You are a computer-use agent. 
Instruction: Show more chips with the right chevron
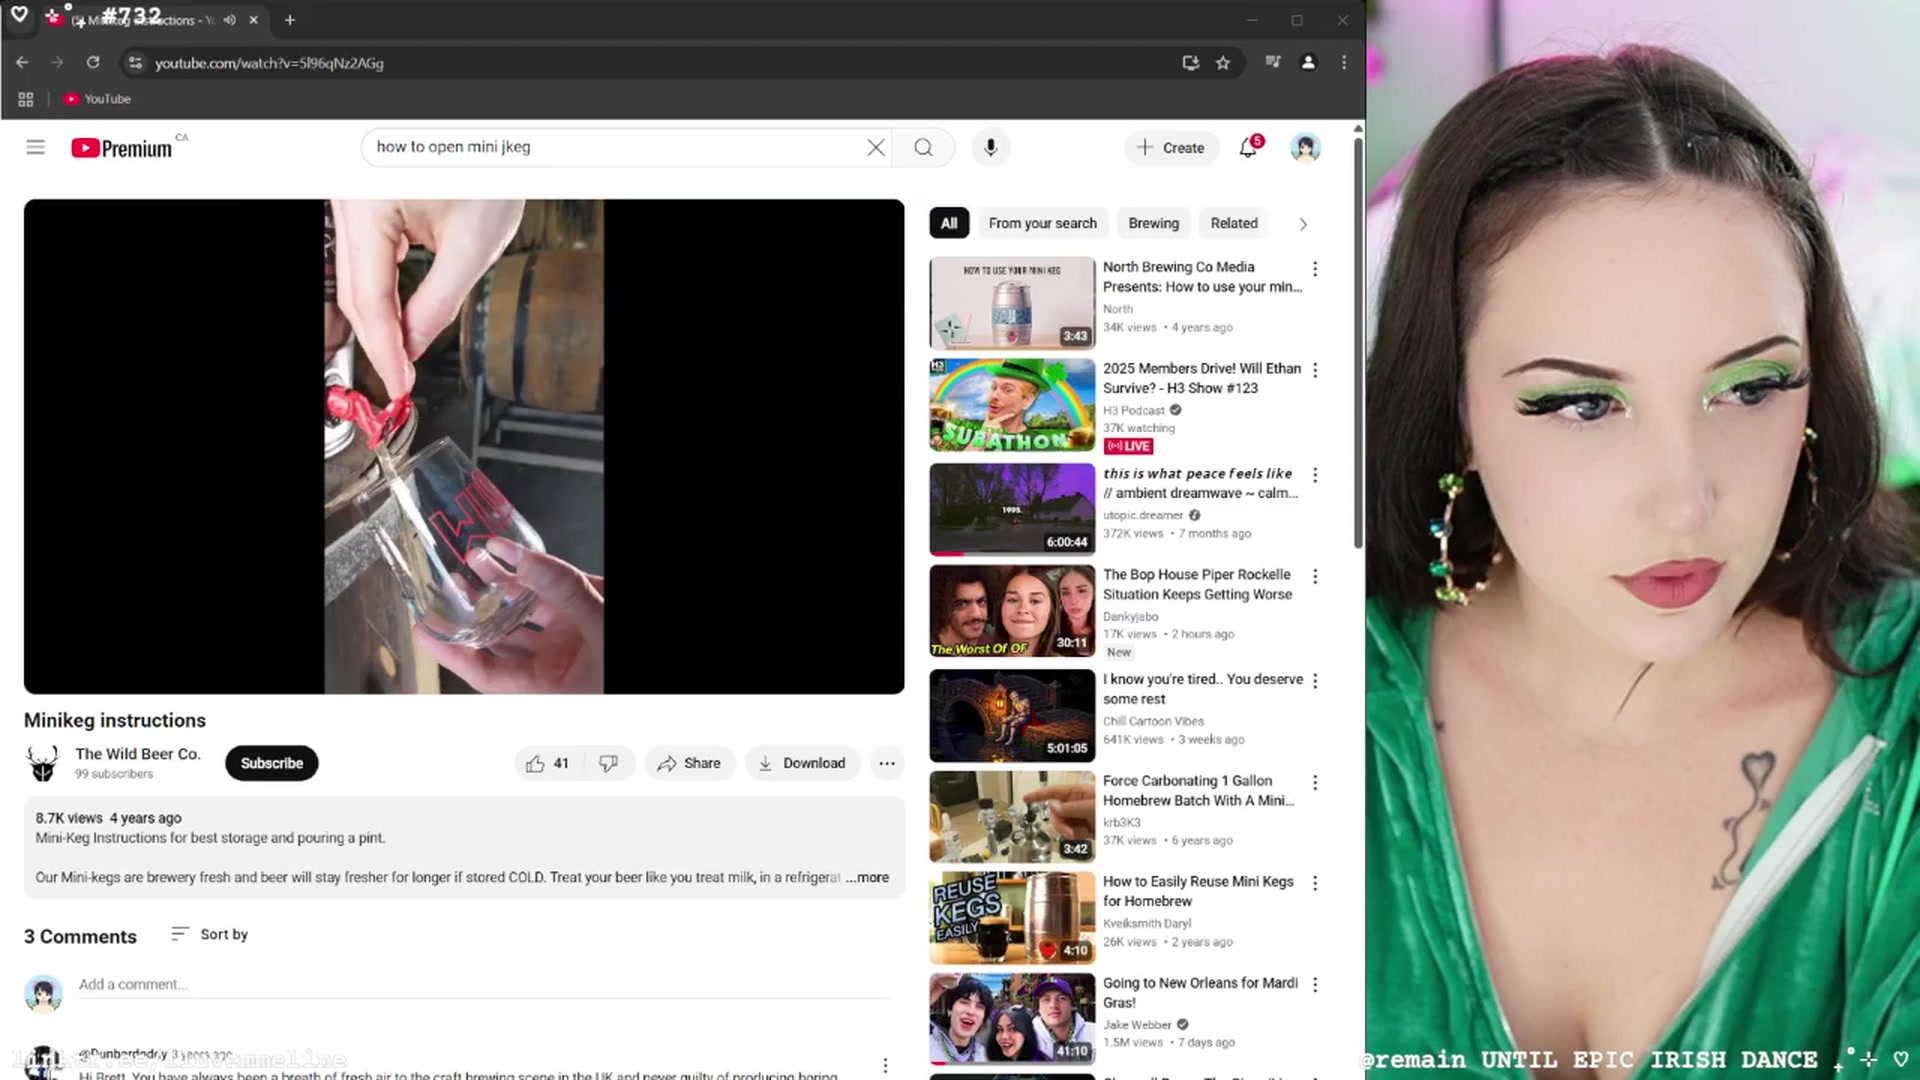pos(1303,224)
